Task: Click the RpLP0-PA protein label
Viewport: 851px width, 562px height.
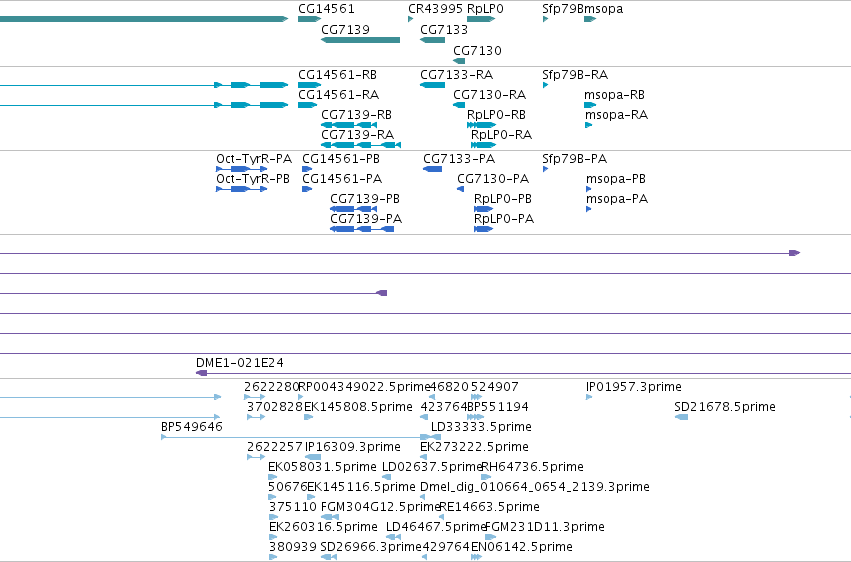Action: pos(504,219)
